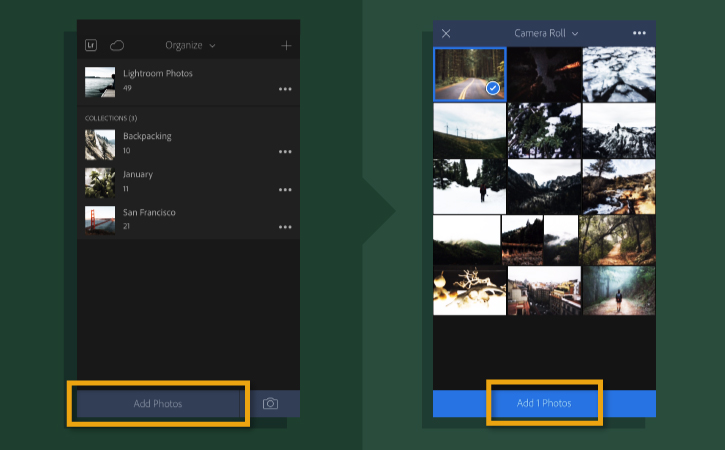Screen dimensions: 725x450
Task: Select the wind turbines hillside photo
Action: pyautogui.click(x=470, y=130)
